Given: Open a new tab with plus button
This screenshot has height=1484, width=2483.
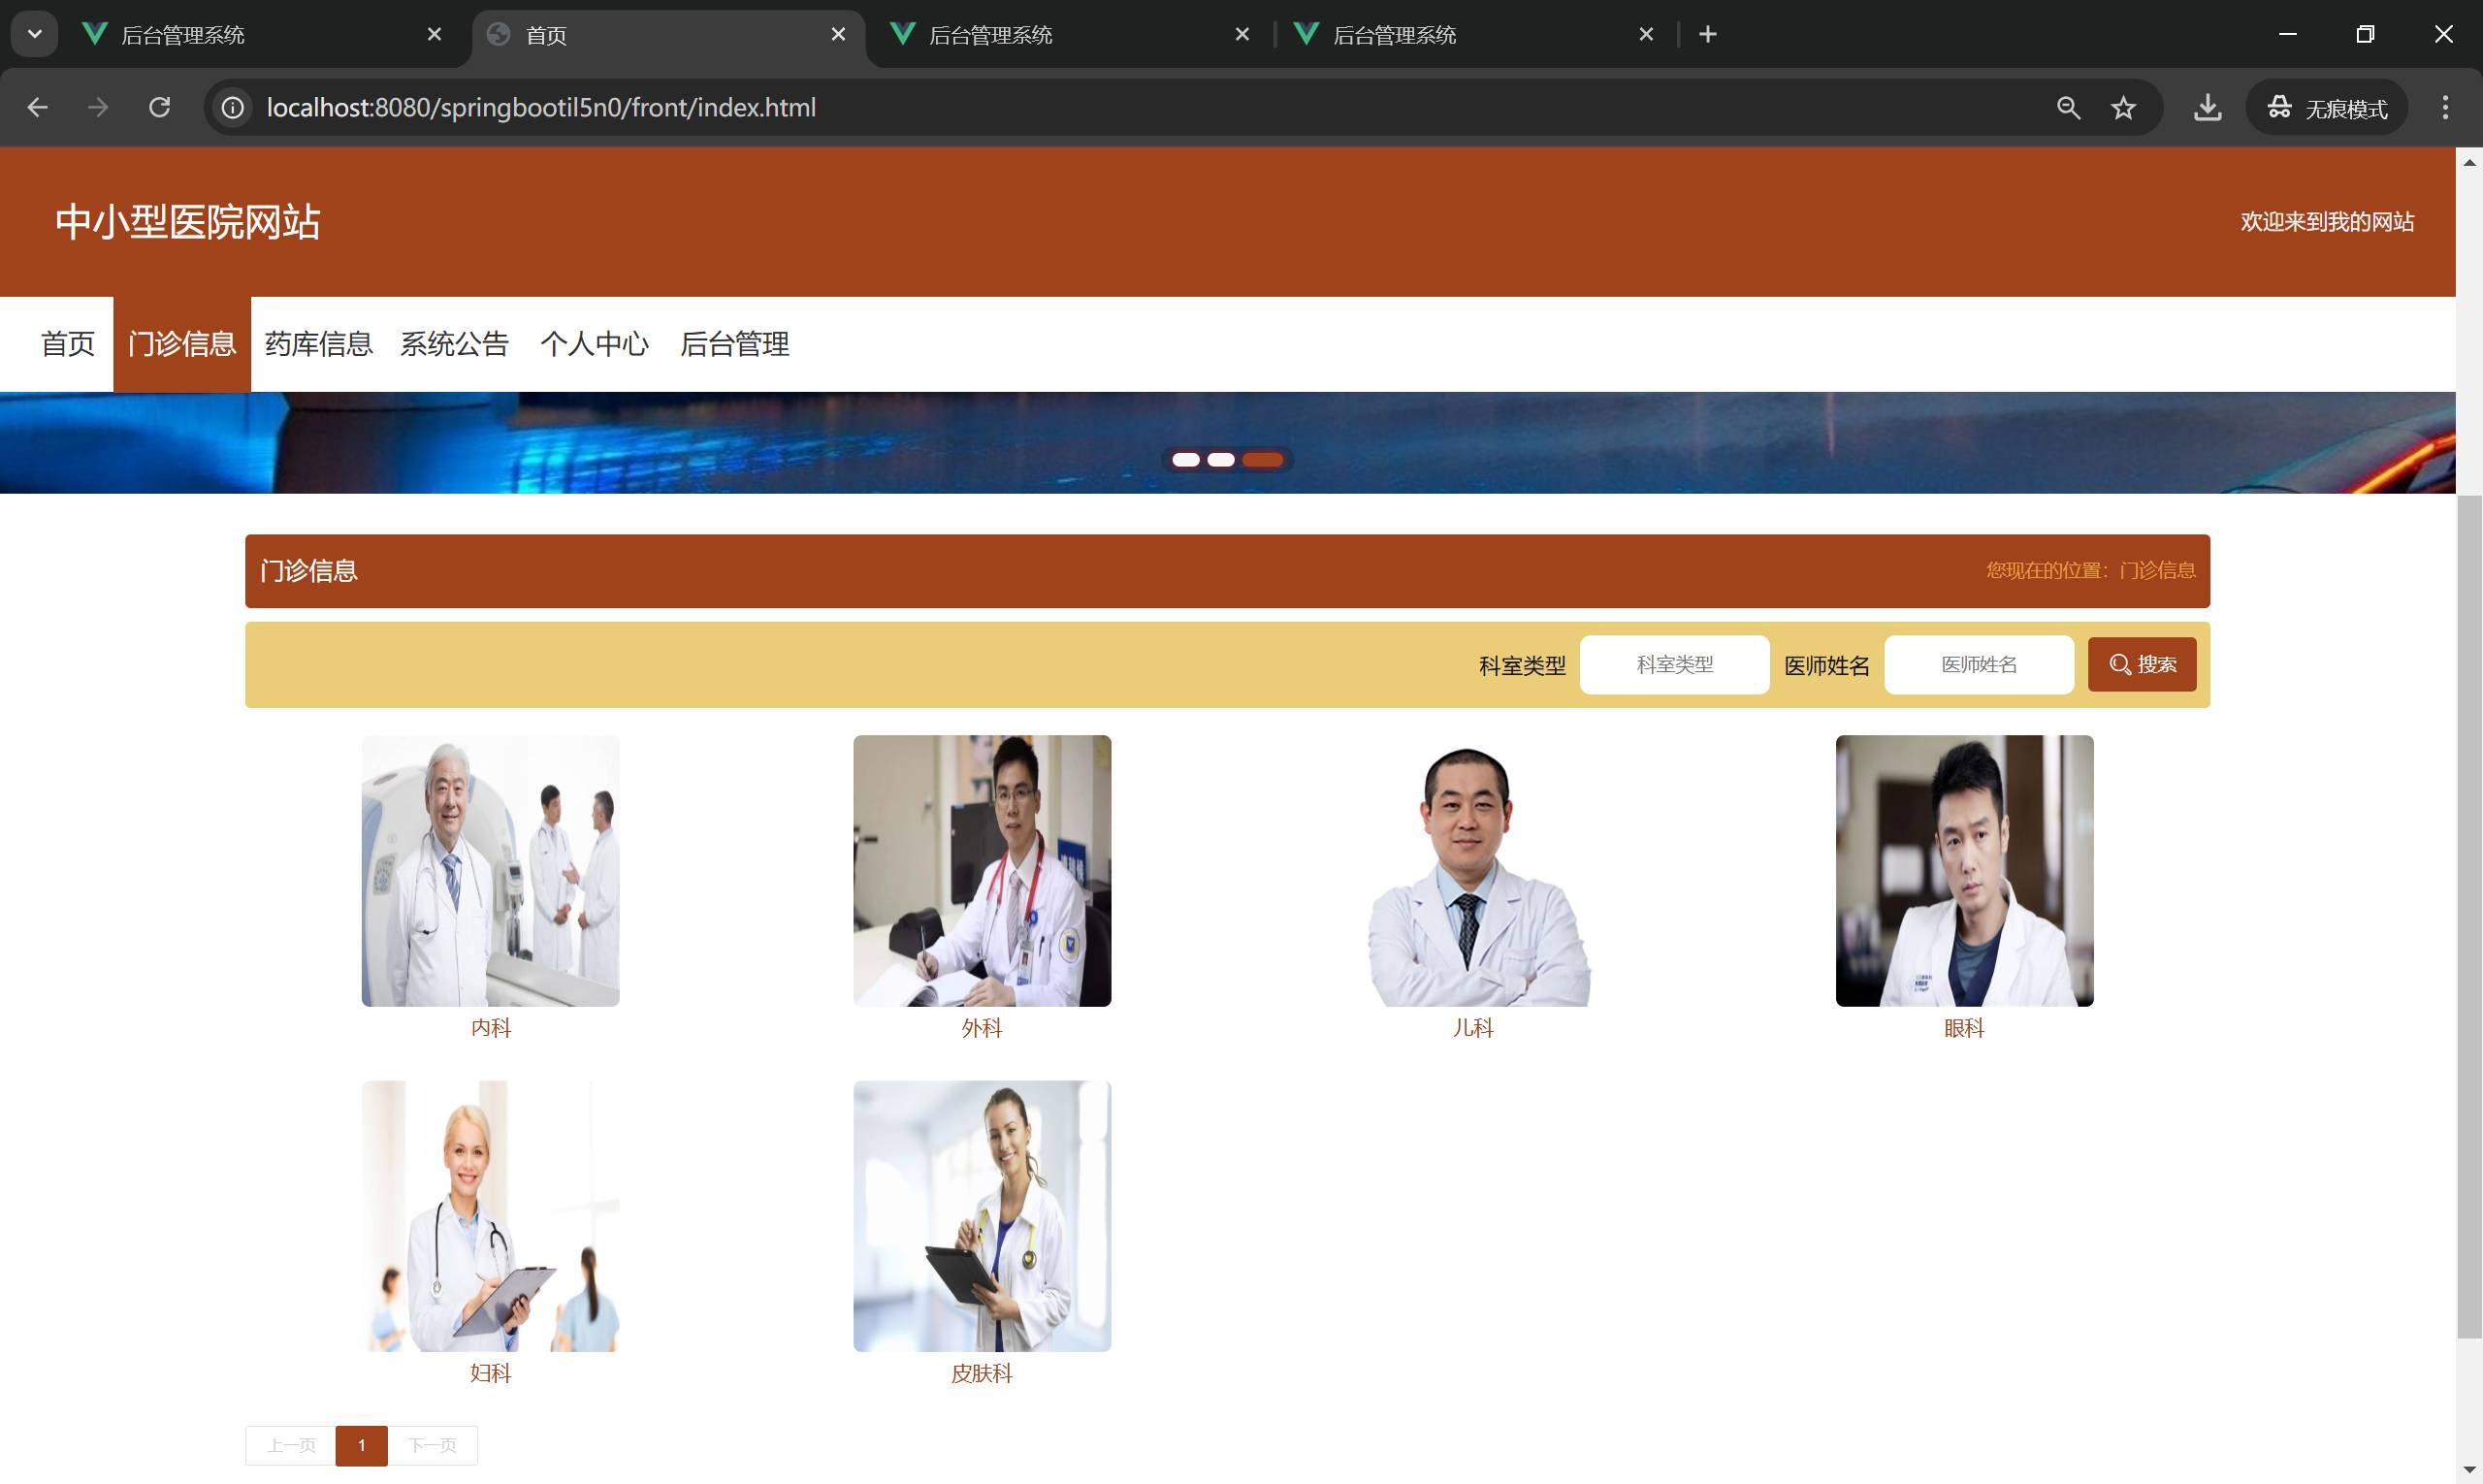Looking at the screenshot, I should 1708,34.
